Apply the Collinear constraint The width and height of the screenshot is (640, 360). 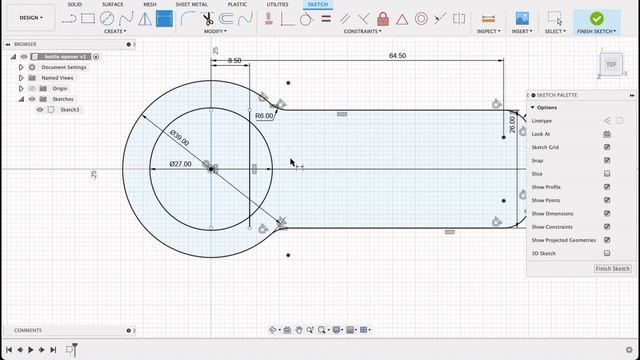tap(440, 19)
